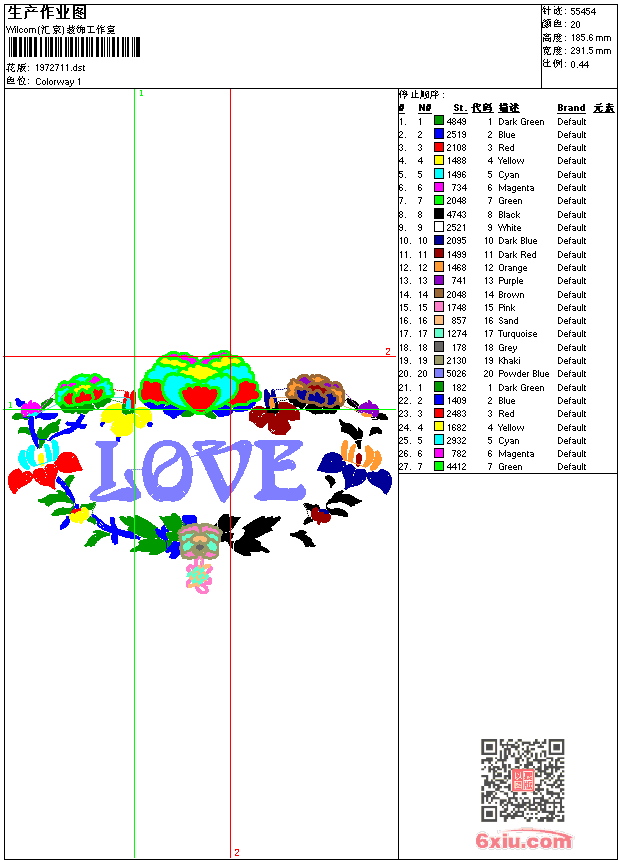Click stitch count '4849'
Image resolution: width=620 pixels, height=860 pixels.
pos(456,121)
